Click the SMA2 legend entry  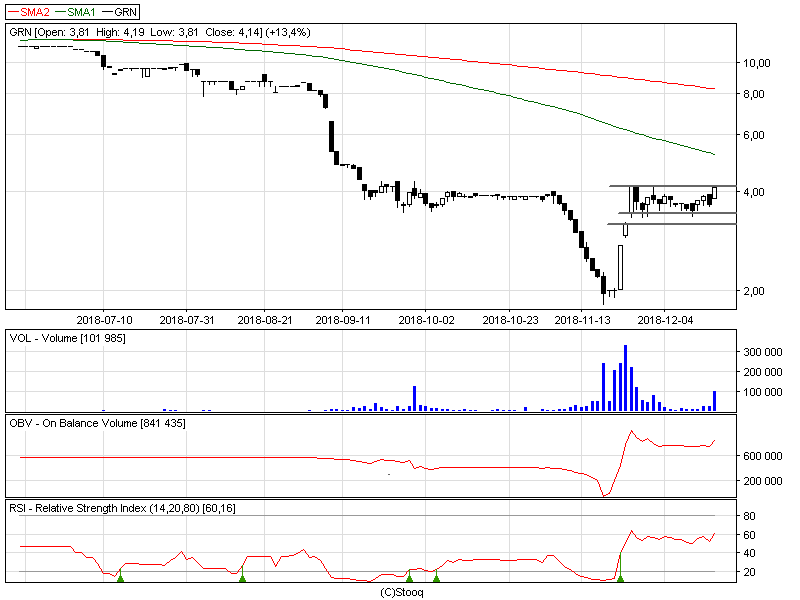coord(29,12)
